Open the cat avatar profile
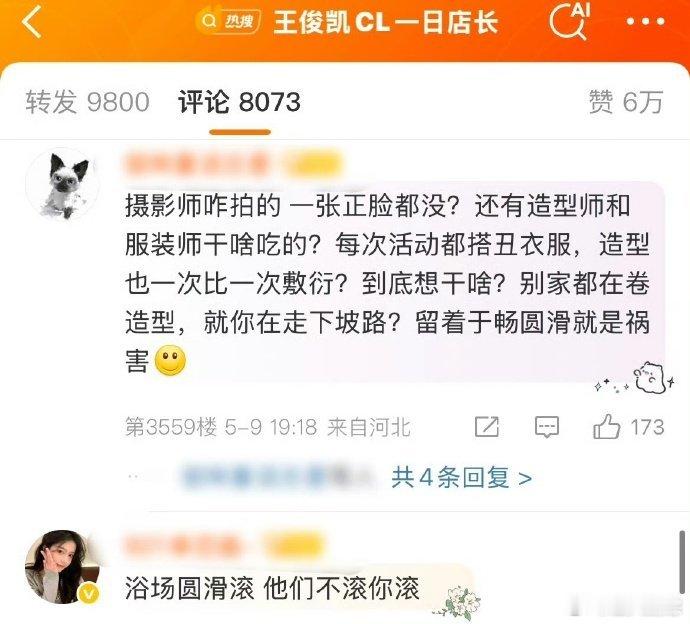 tap(62, 184)
